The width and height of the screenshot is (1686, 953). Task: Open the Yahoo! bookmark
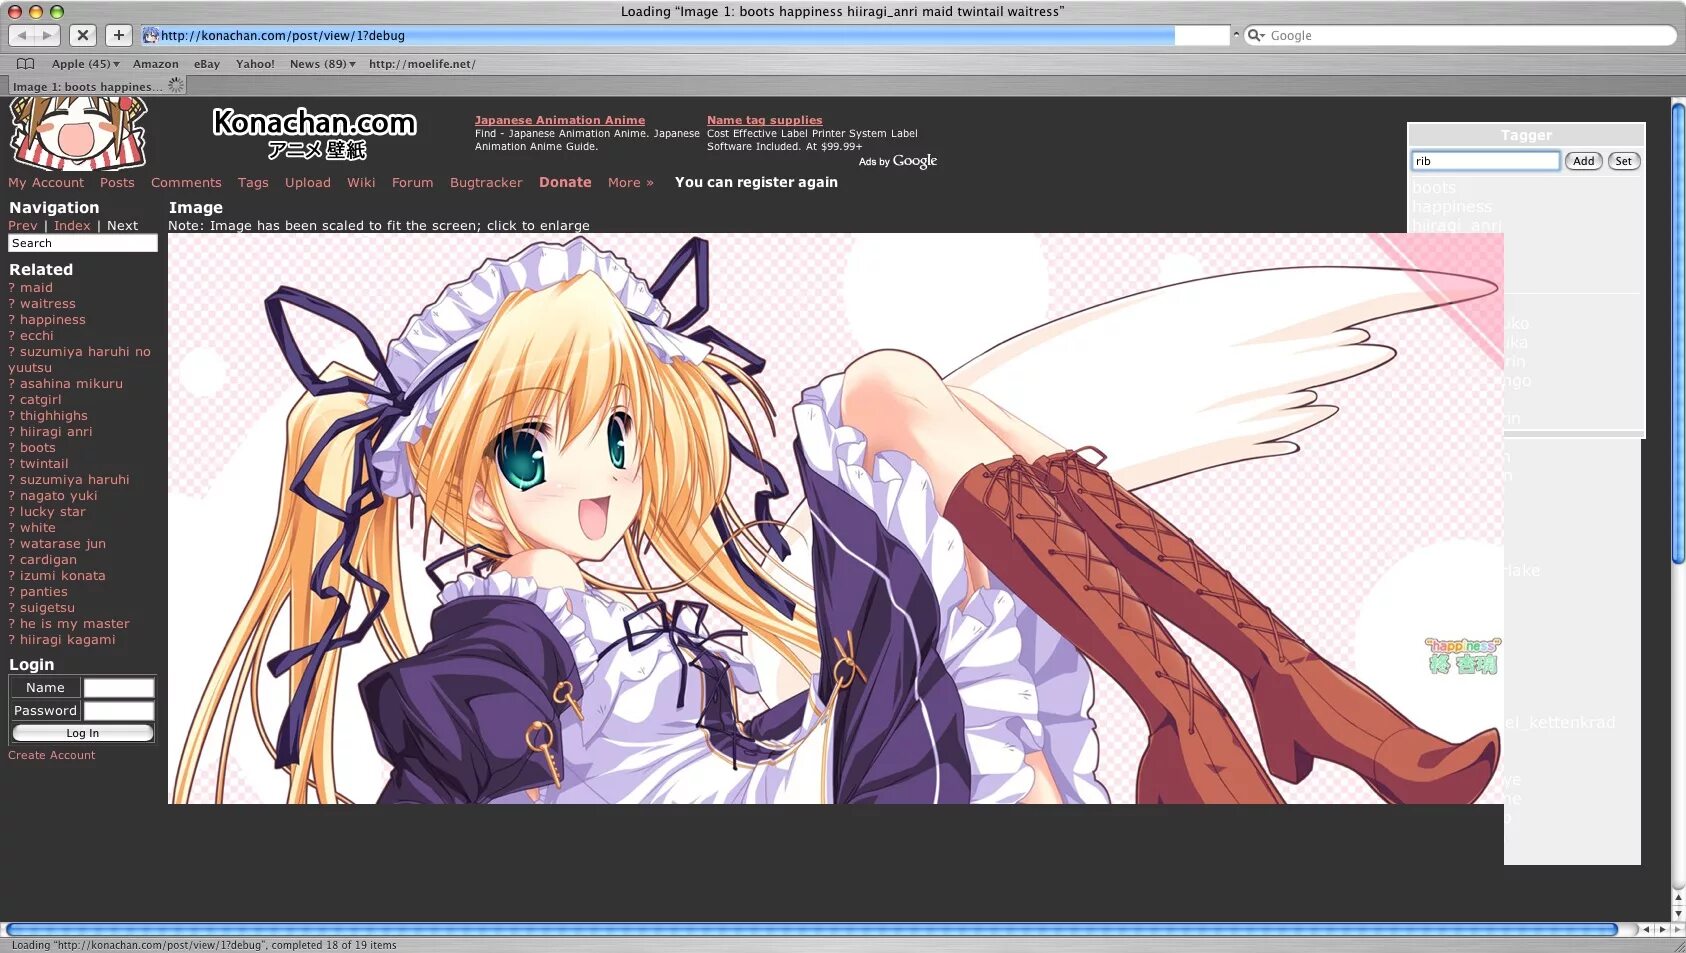click(255, 64)
